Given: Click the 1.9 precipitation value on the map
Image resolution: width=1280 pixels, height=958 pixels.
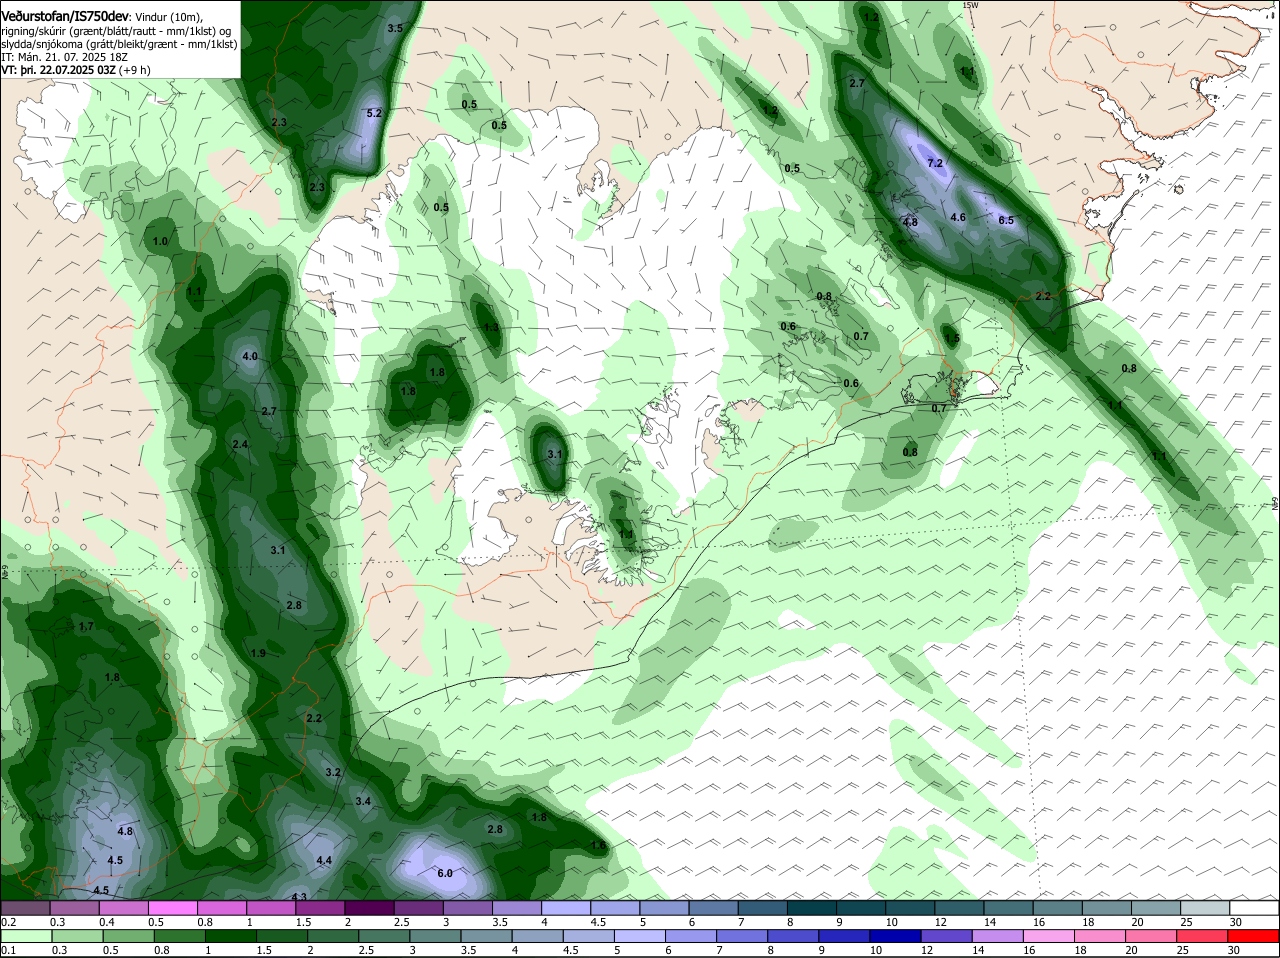Looking at the screenshot, I should tap(258, 653).
